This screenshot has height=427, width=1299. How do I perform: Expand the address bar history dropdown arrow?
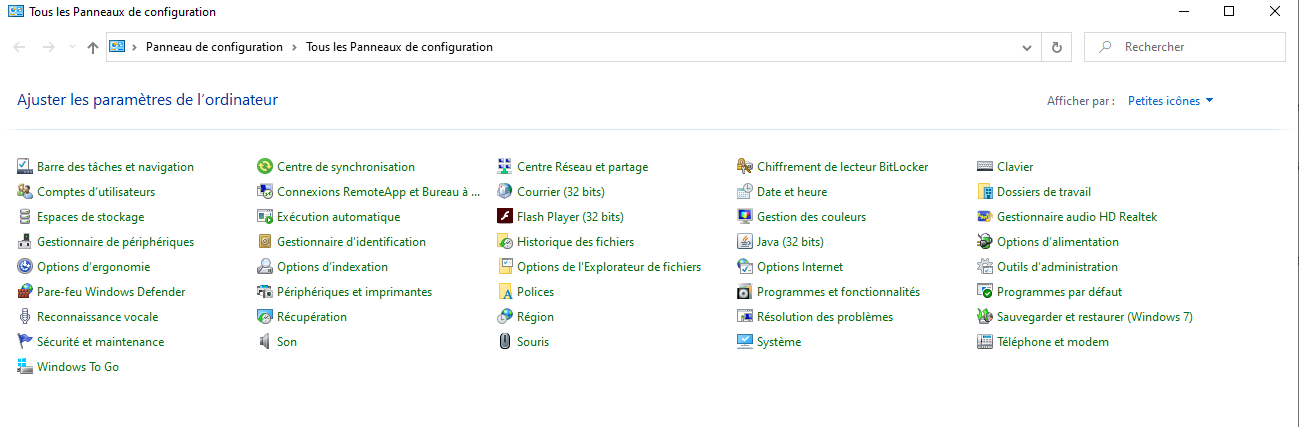[x=1026, y=47]
